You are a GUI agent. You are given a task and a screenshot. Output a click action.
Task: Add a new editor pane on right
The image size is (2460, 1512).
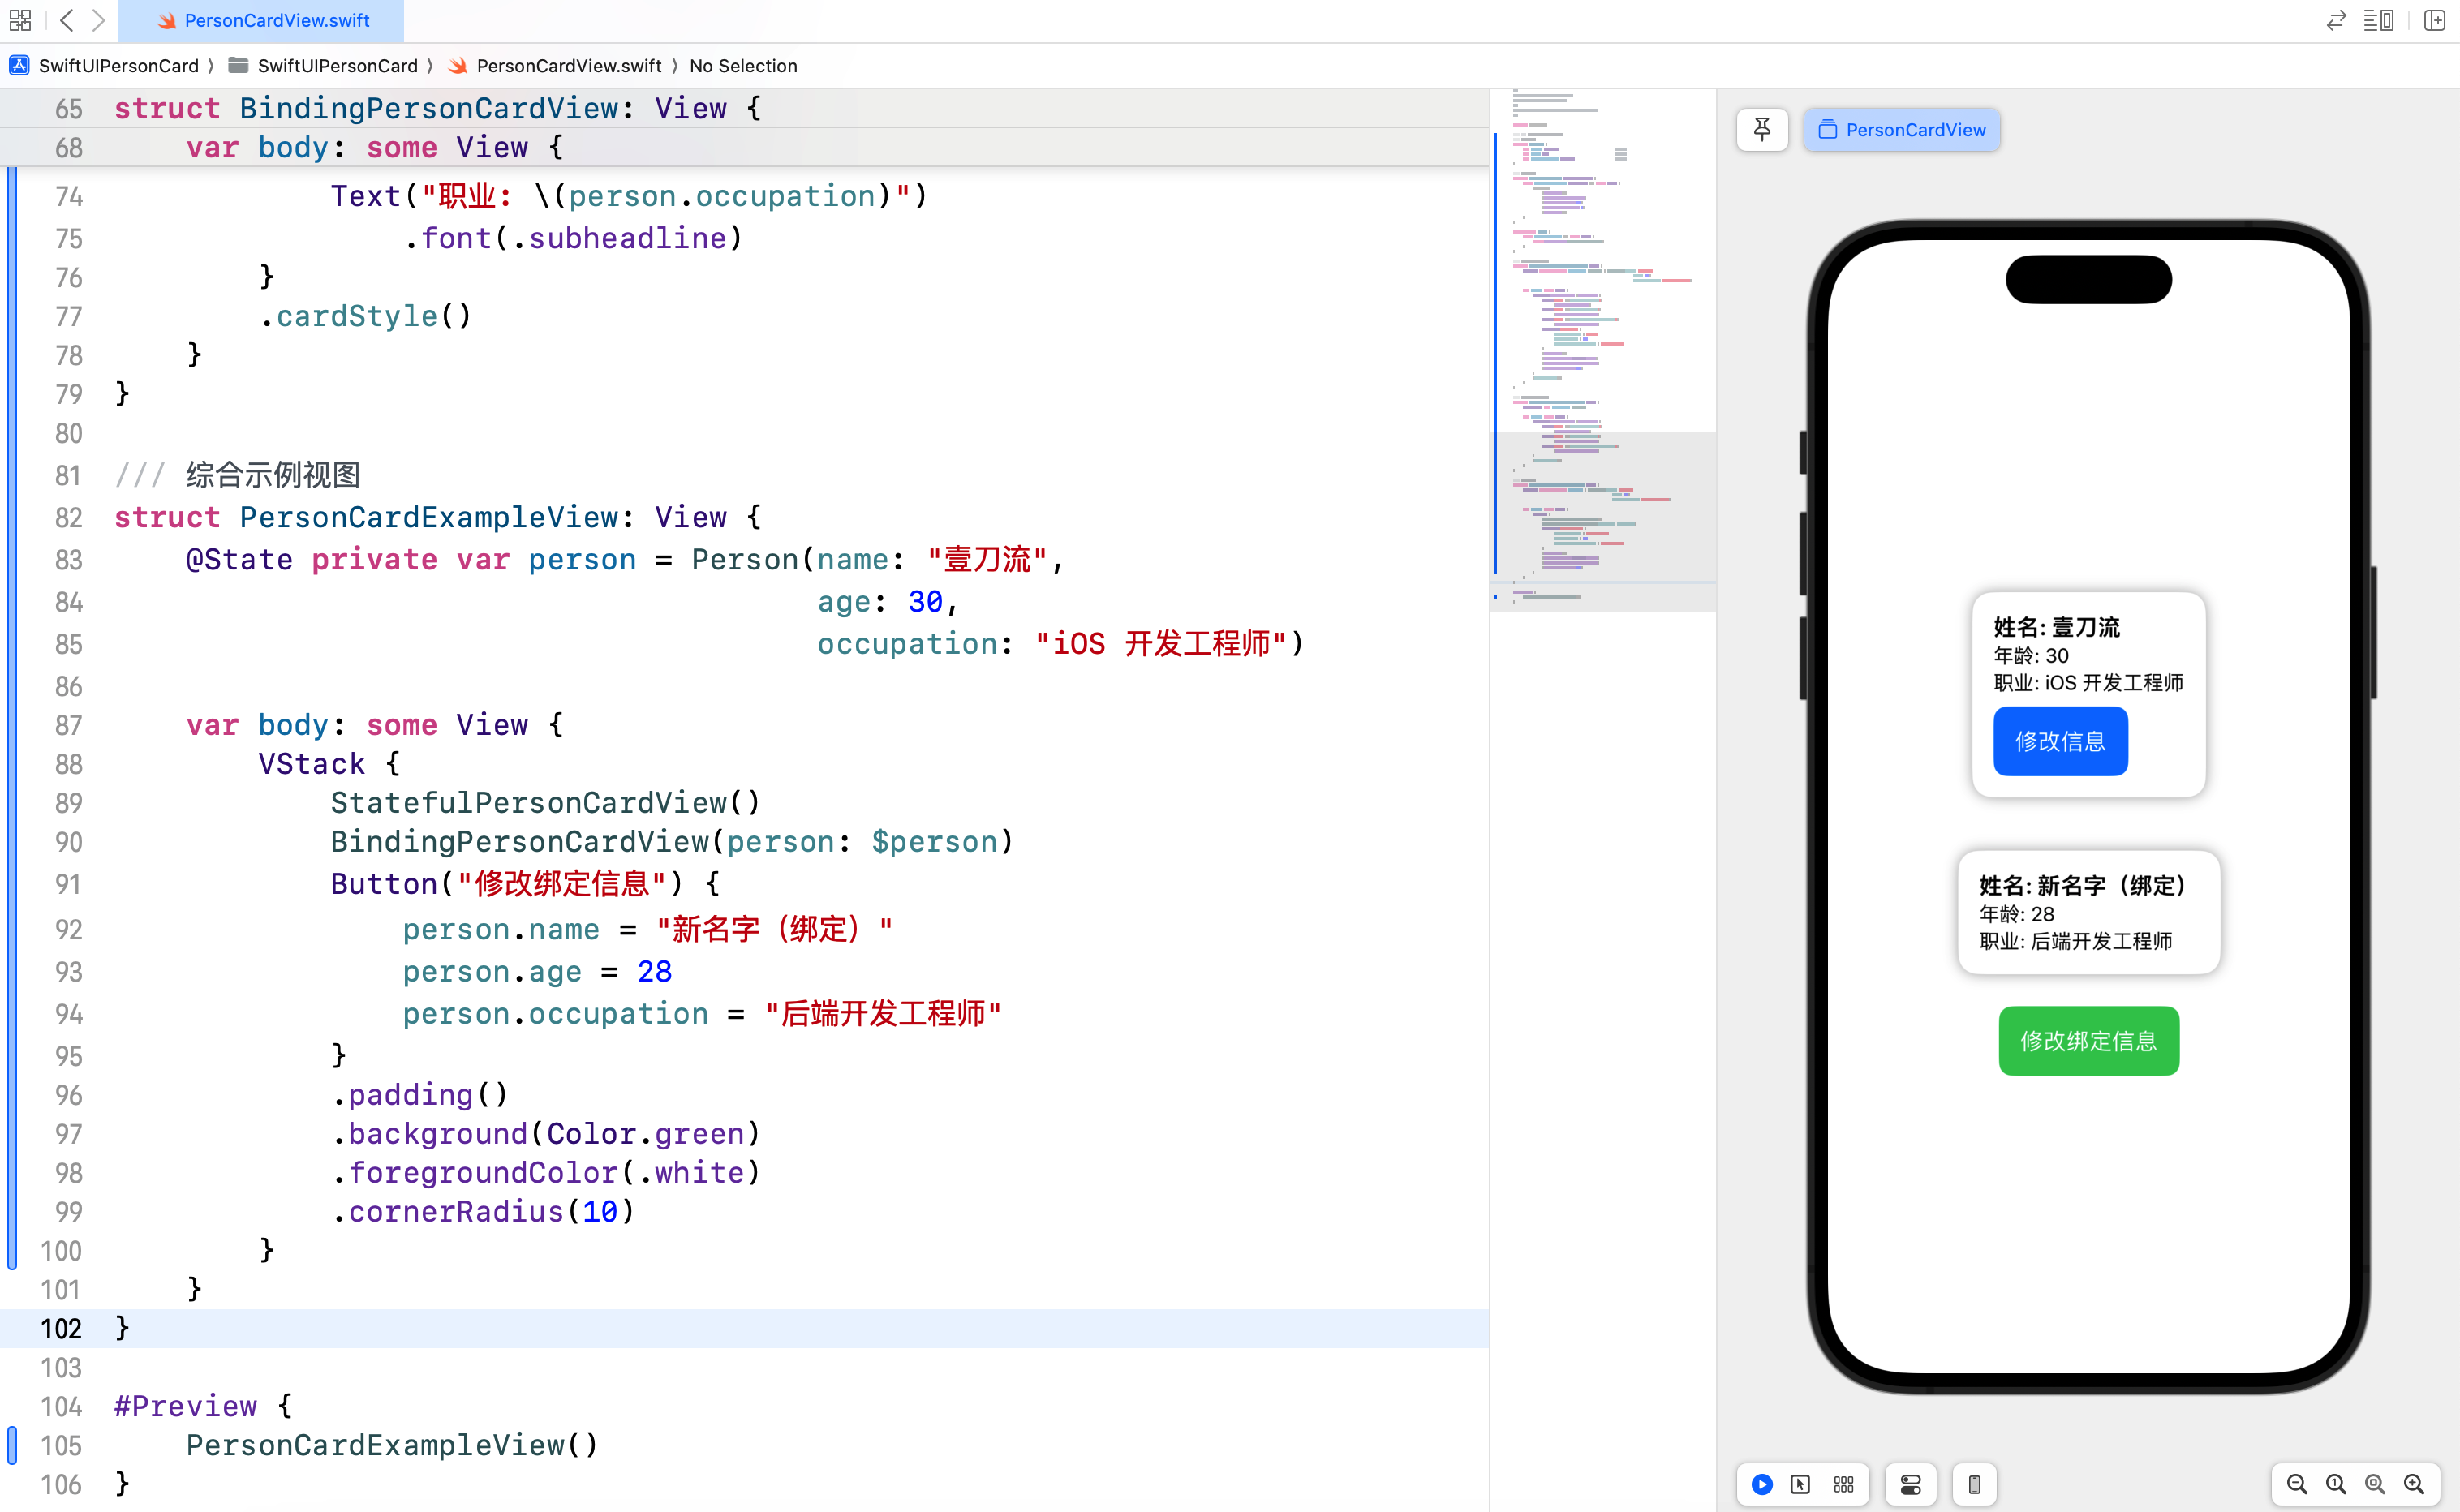(2435, 20)
